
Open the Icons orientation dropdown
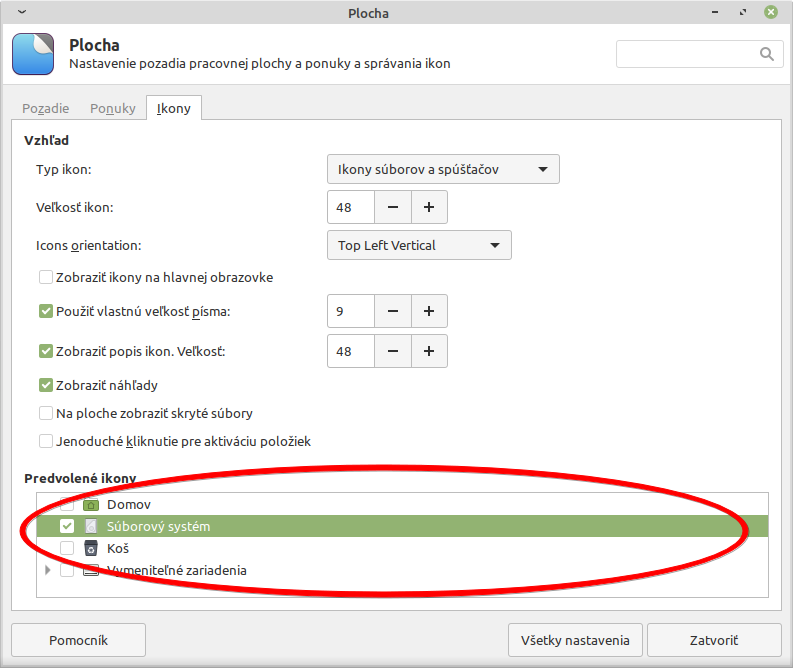click(419, 245)
